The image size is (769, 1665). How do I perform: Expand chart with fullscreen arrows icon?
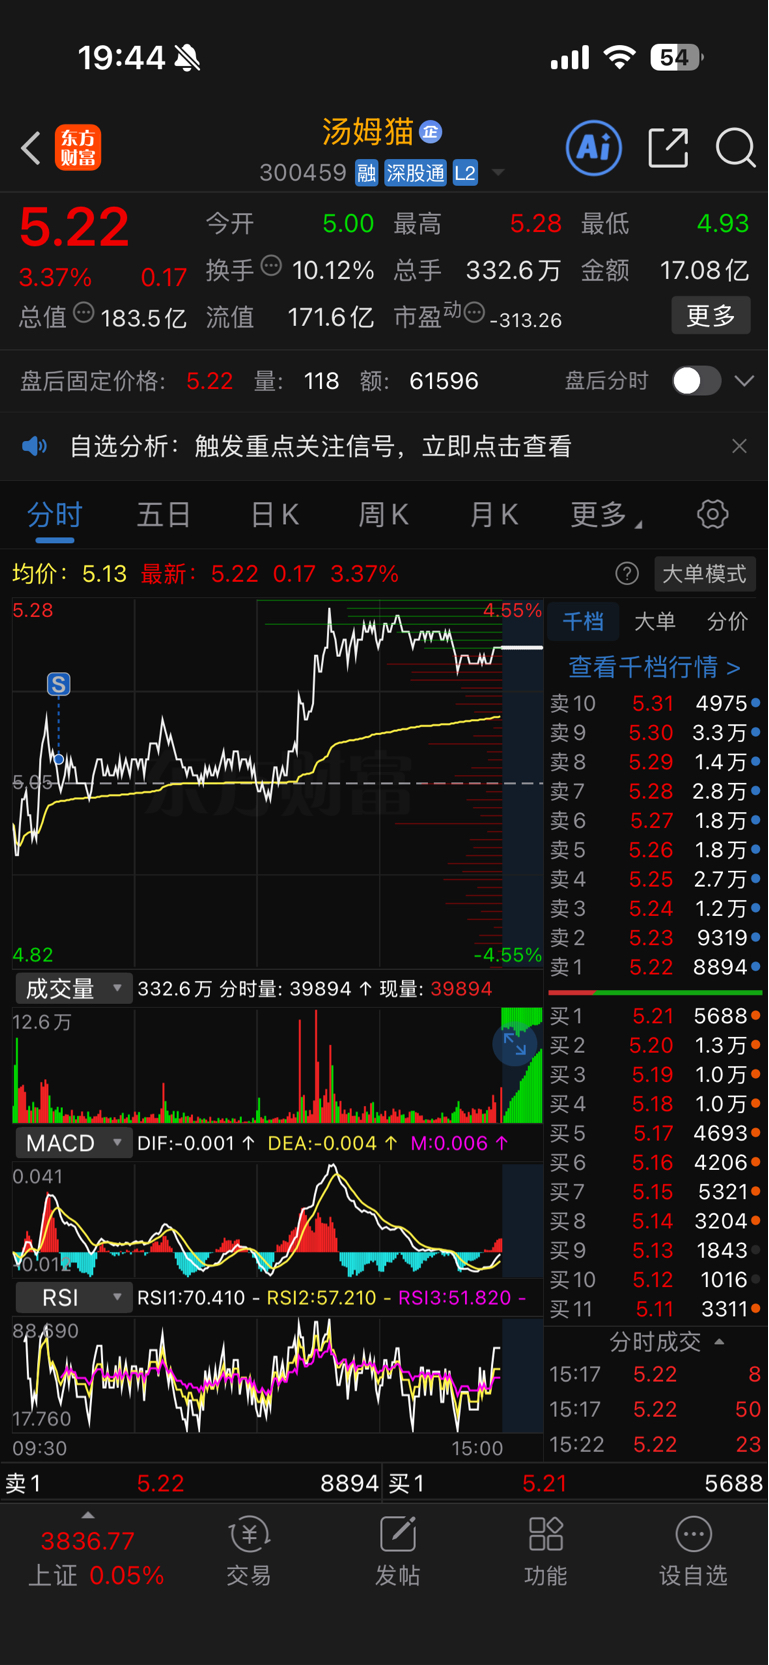(516, 1044)
